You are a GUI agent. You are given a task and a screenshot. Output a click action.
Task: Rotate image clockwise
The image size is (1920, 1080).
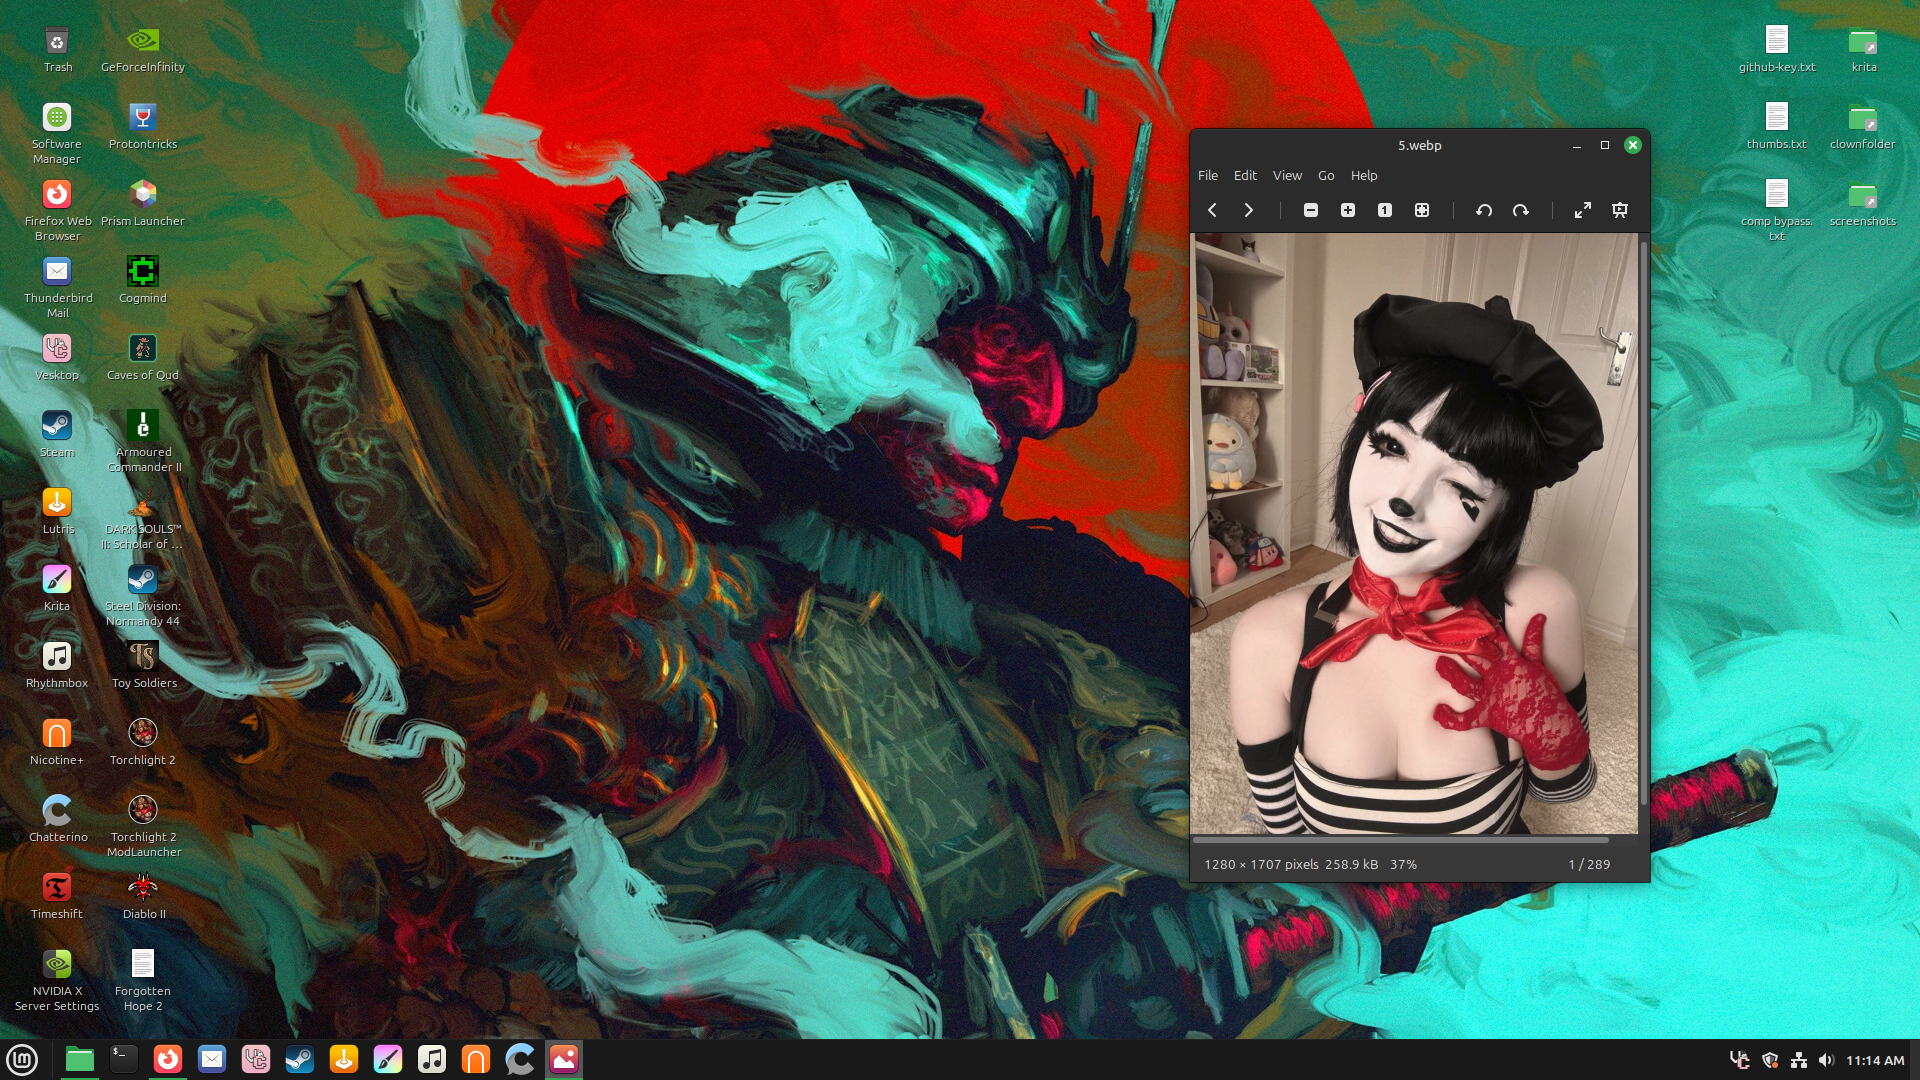tap(1521, 210)
